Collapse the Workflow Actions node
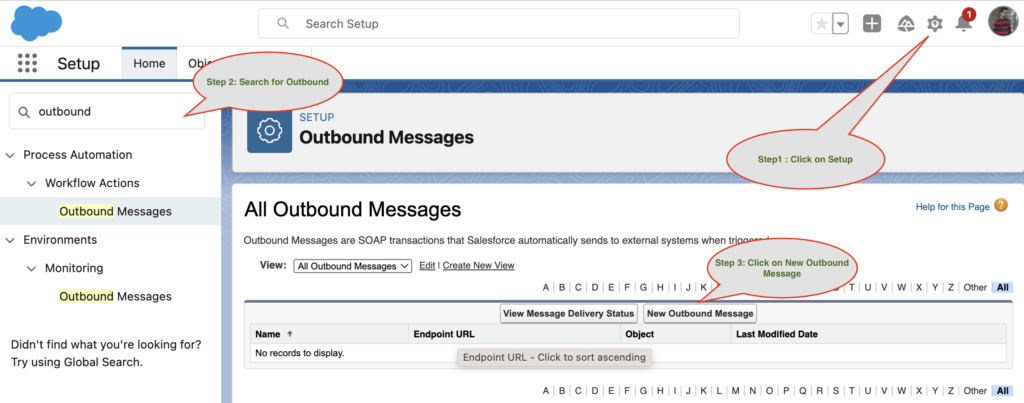 31,184
